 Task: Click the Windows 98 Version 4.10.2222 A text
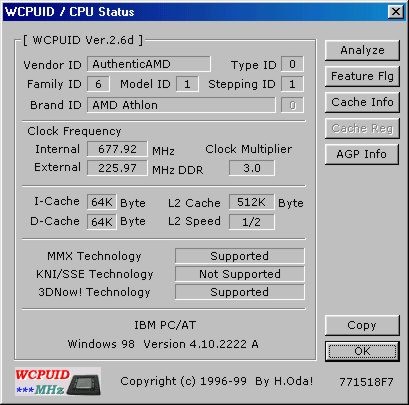(x=163, y=344)
